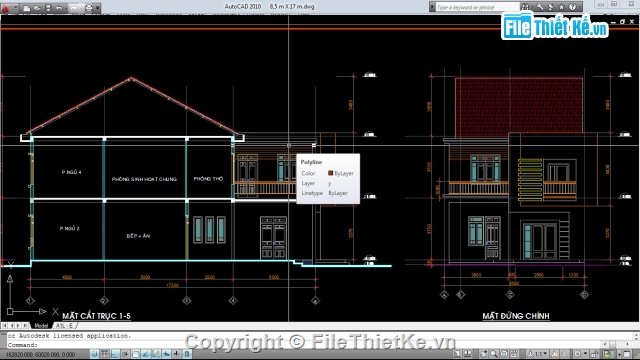Click the command window scroll left arrow
640x360 pixels.
click(x=605, y=344)
